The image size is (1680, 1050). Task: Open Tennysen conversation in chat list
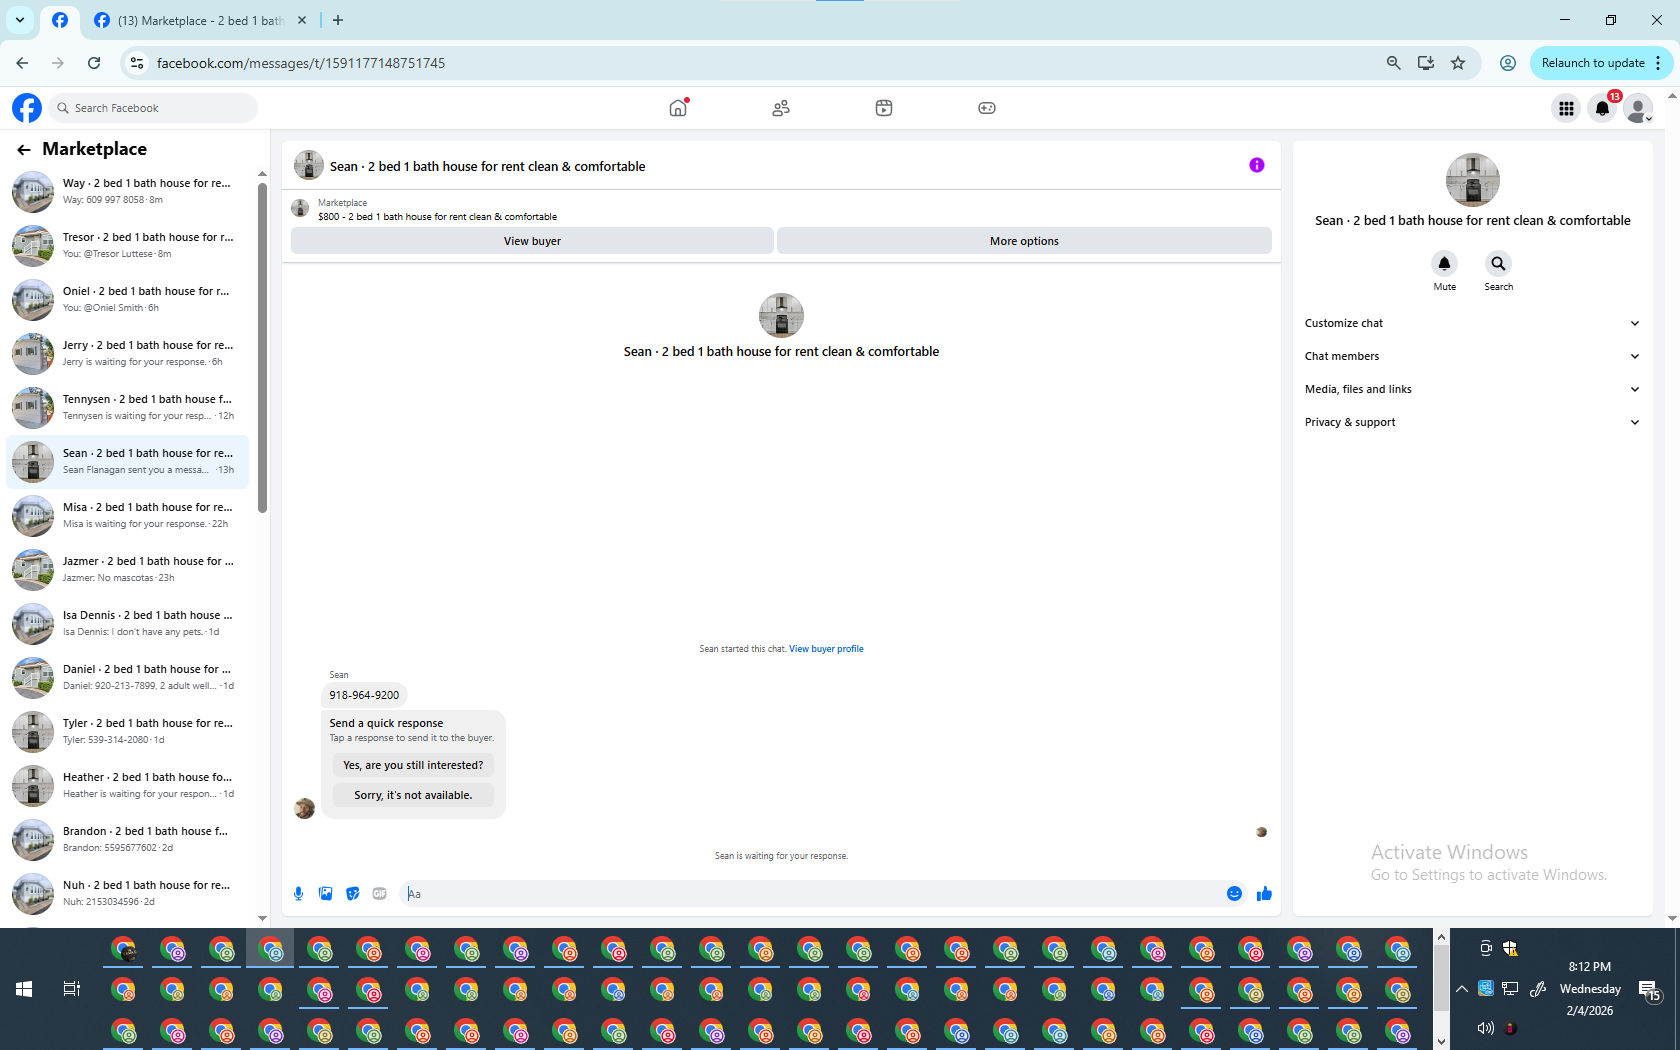coord(128,407)
